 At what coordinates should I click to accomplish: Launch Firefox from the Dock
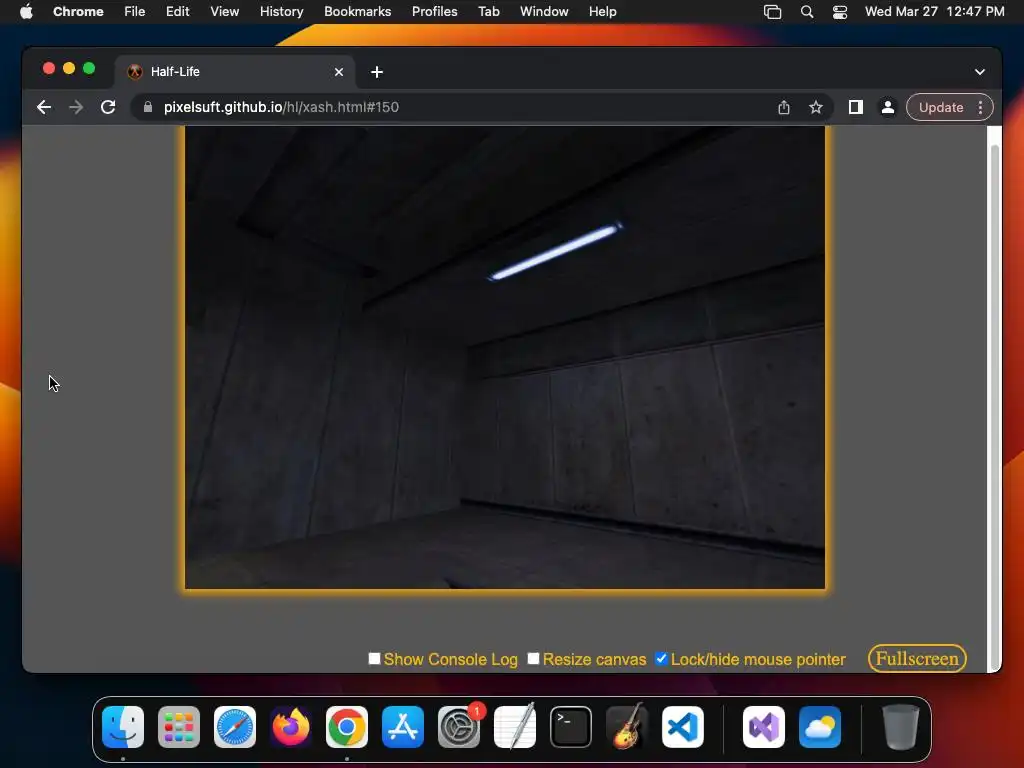click(291, 727)
